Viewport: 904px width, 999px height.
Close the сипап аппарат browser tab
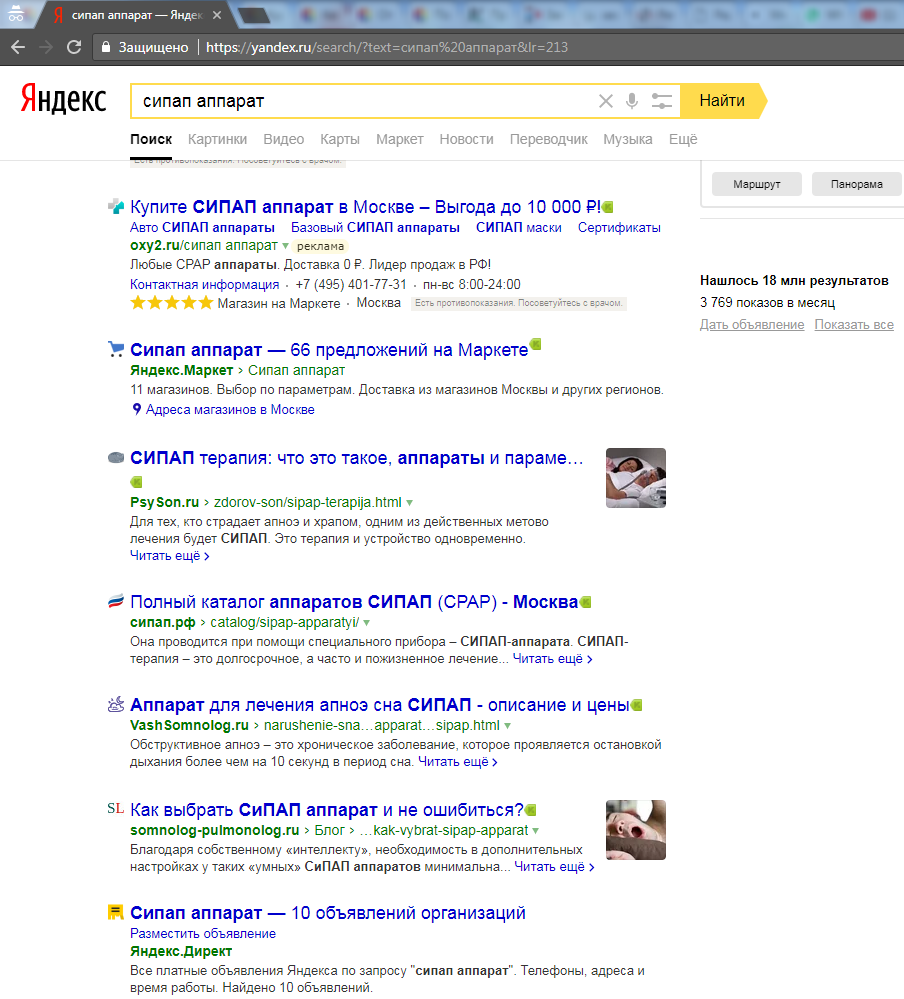pos(217,15)
